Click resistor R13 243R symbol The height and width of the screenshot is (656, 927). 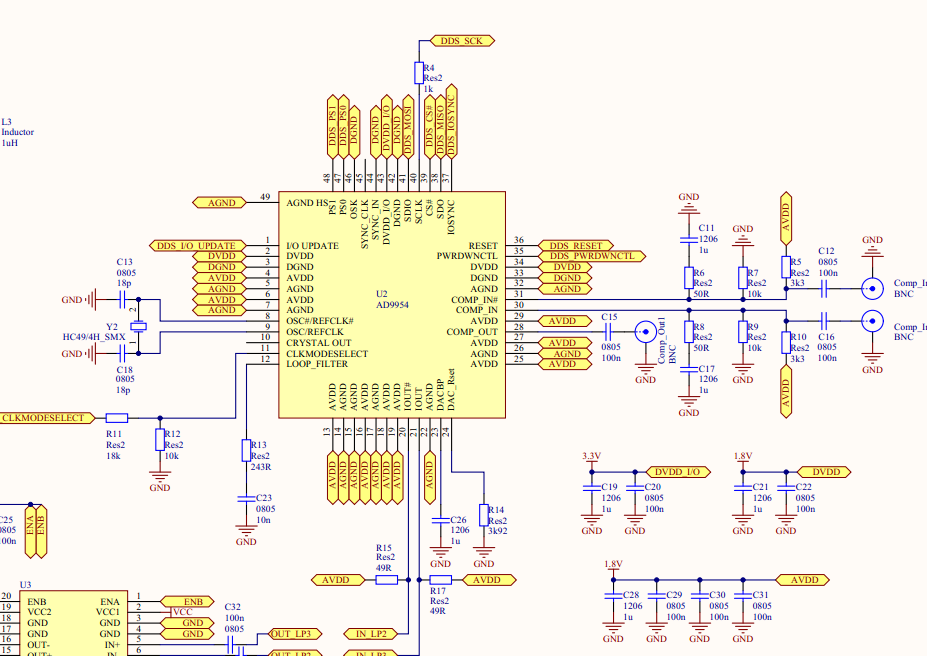click(x=246, y=450)
